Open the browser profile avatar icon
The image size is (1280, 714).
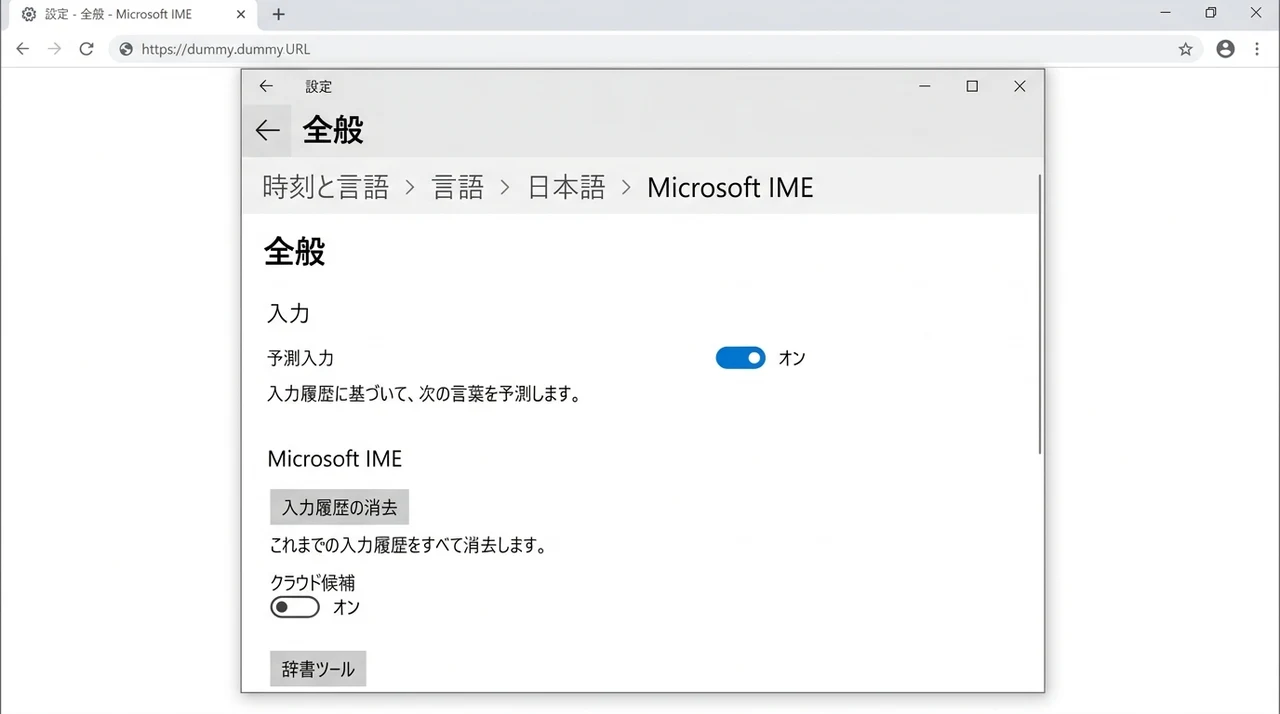1225,49
